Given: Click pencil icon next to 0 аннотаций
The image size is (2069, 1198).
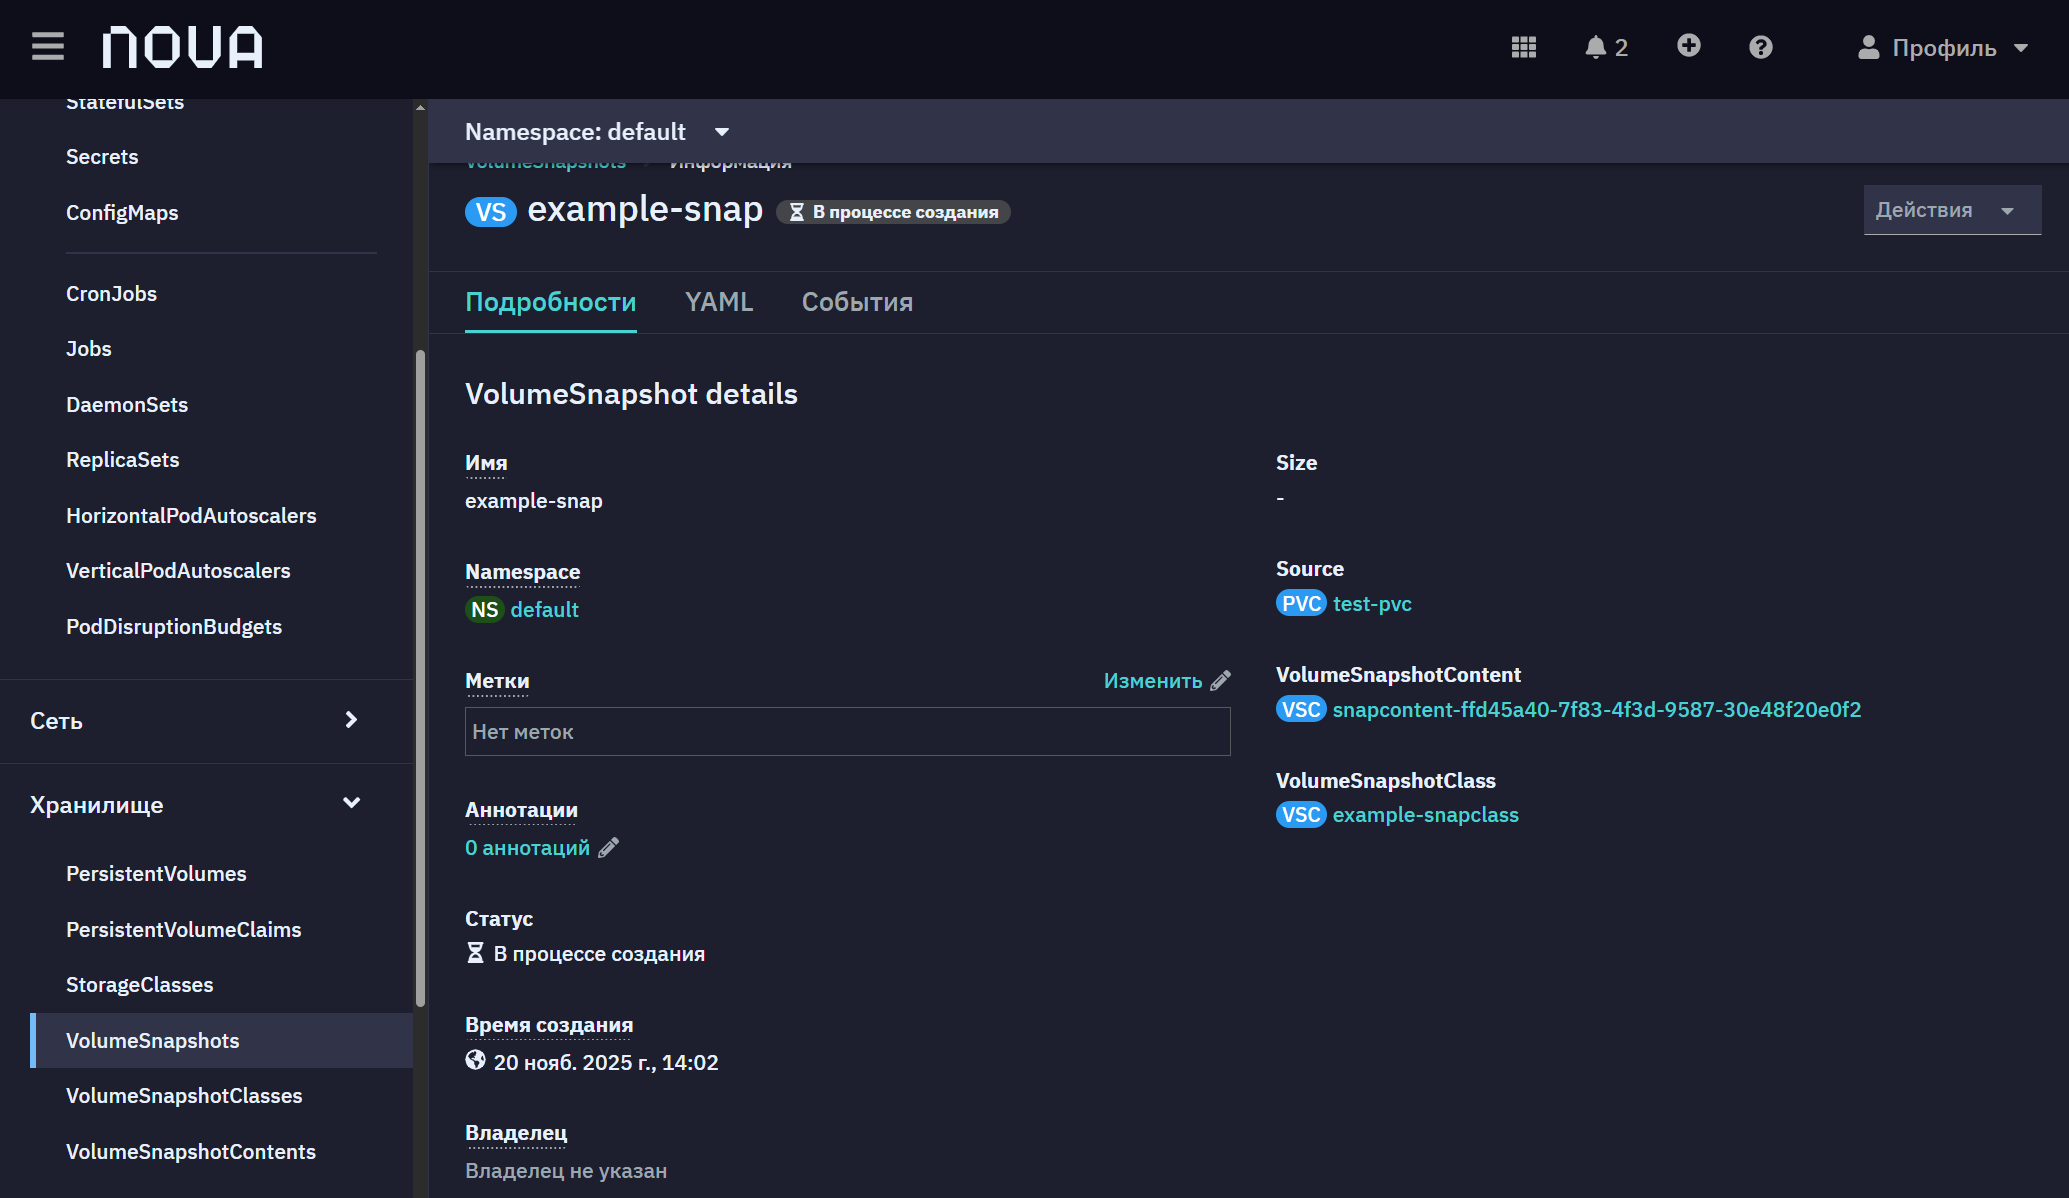Looking at the screenshot, I should point(609,848).
